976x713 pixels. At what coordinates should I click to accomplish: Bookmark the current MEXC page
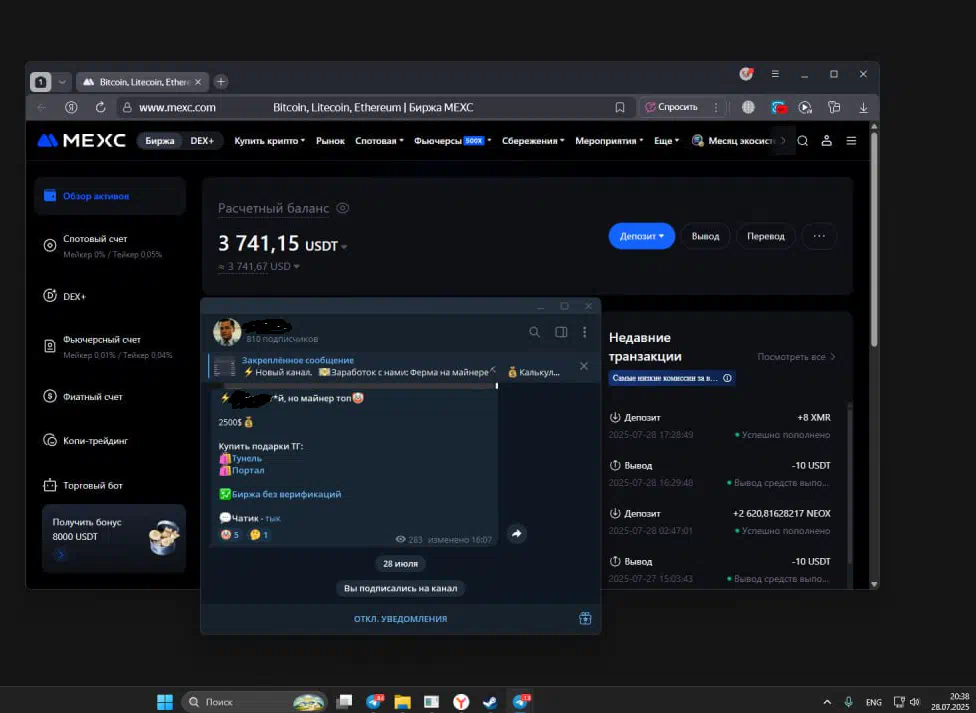(x=620, y=107)
